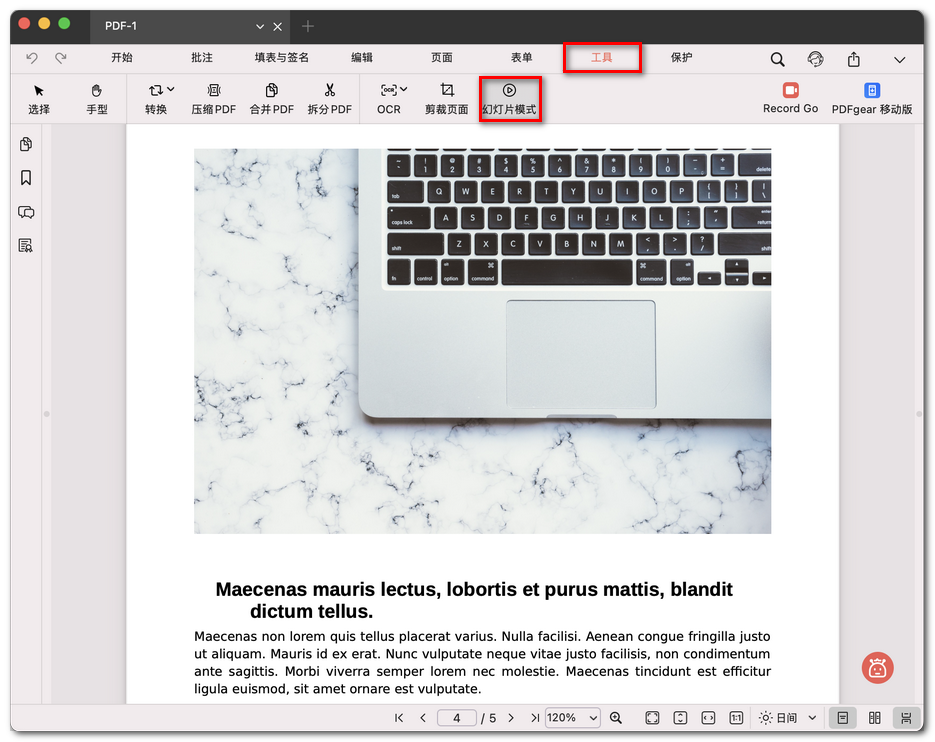Click the 压缩PDF compress tool
This screenshot has height=742, width=935.
coord(213,98)
